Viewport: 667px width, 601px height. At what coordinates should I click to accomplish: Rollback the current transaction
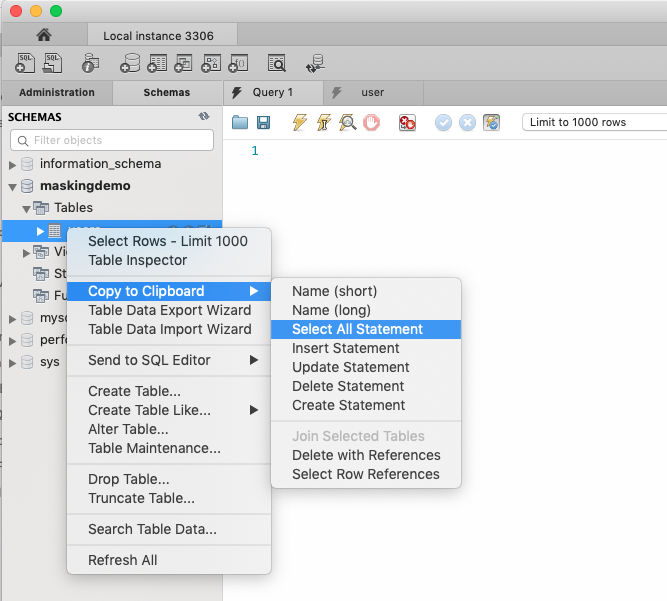tap(467, 122)
